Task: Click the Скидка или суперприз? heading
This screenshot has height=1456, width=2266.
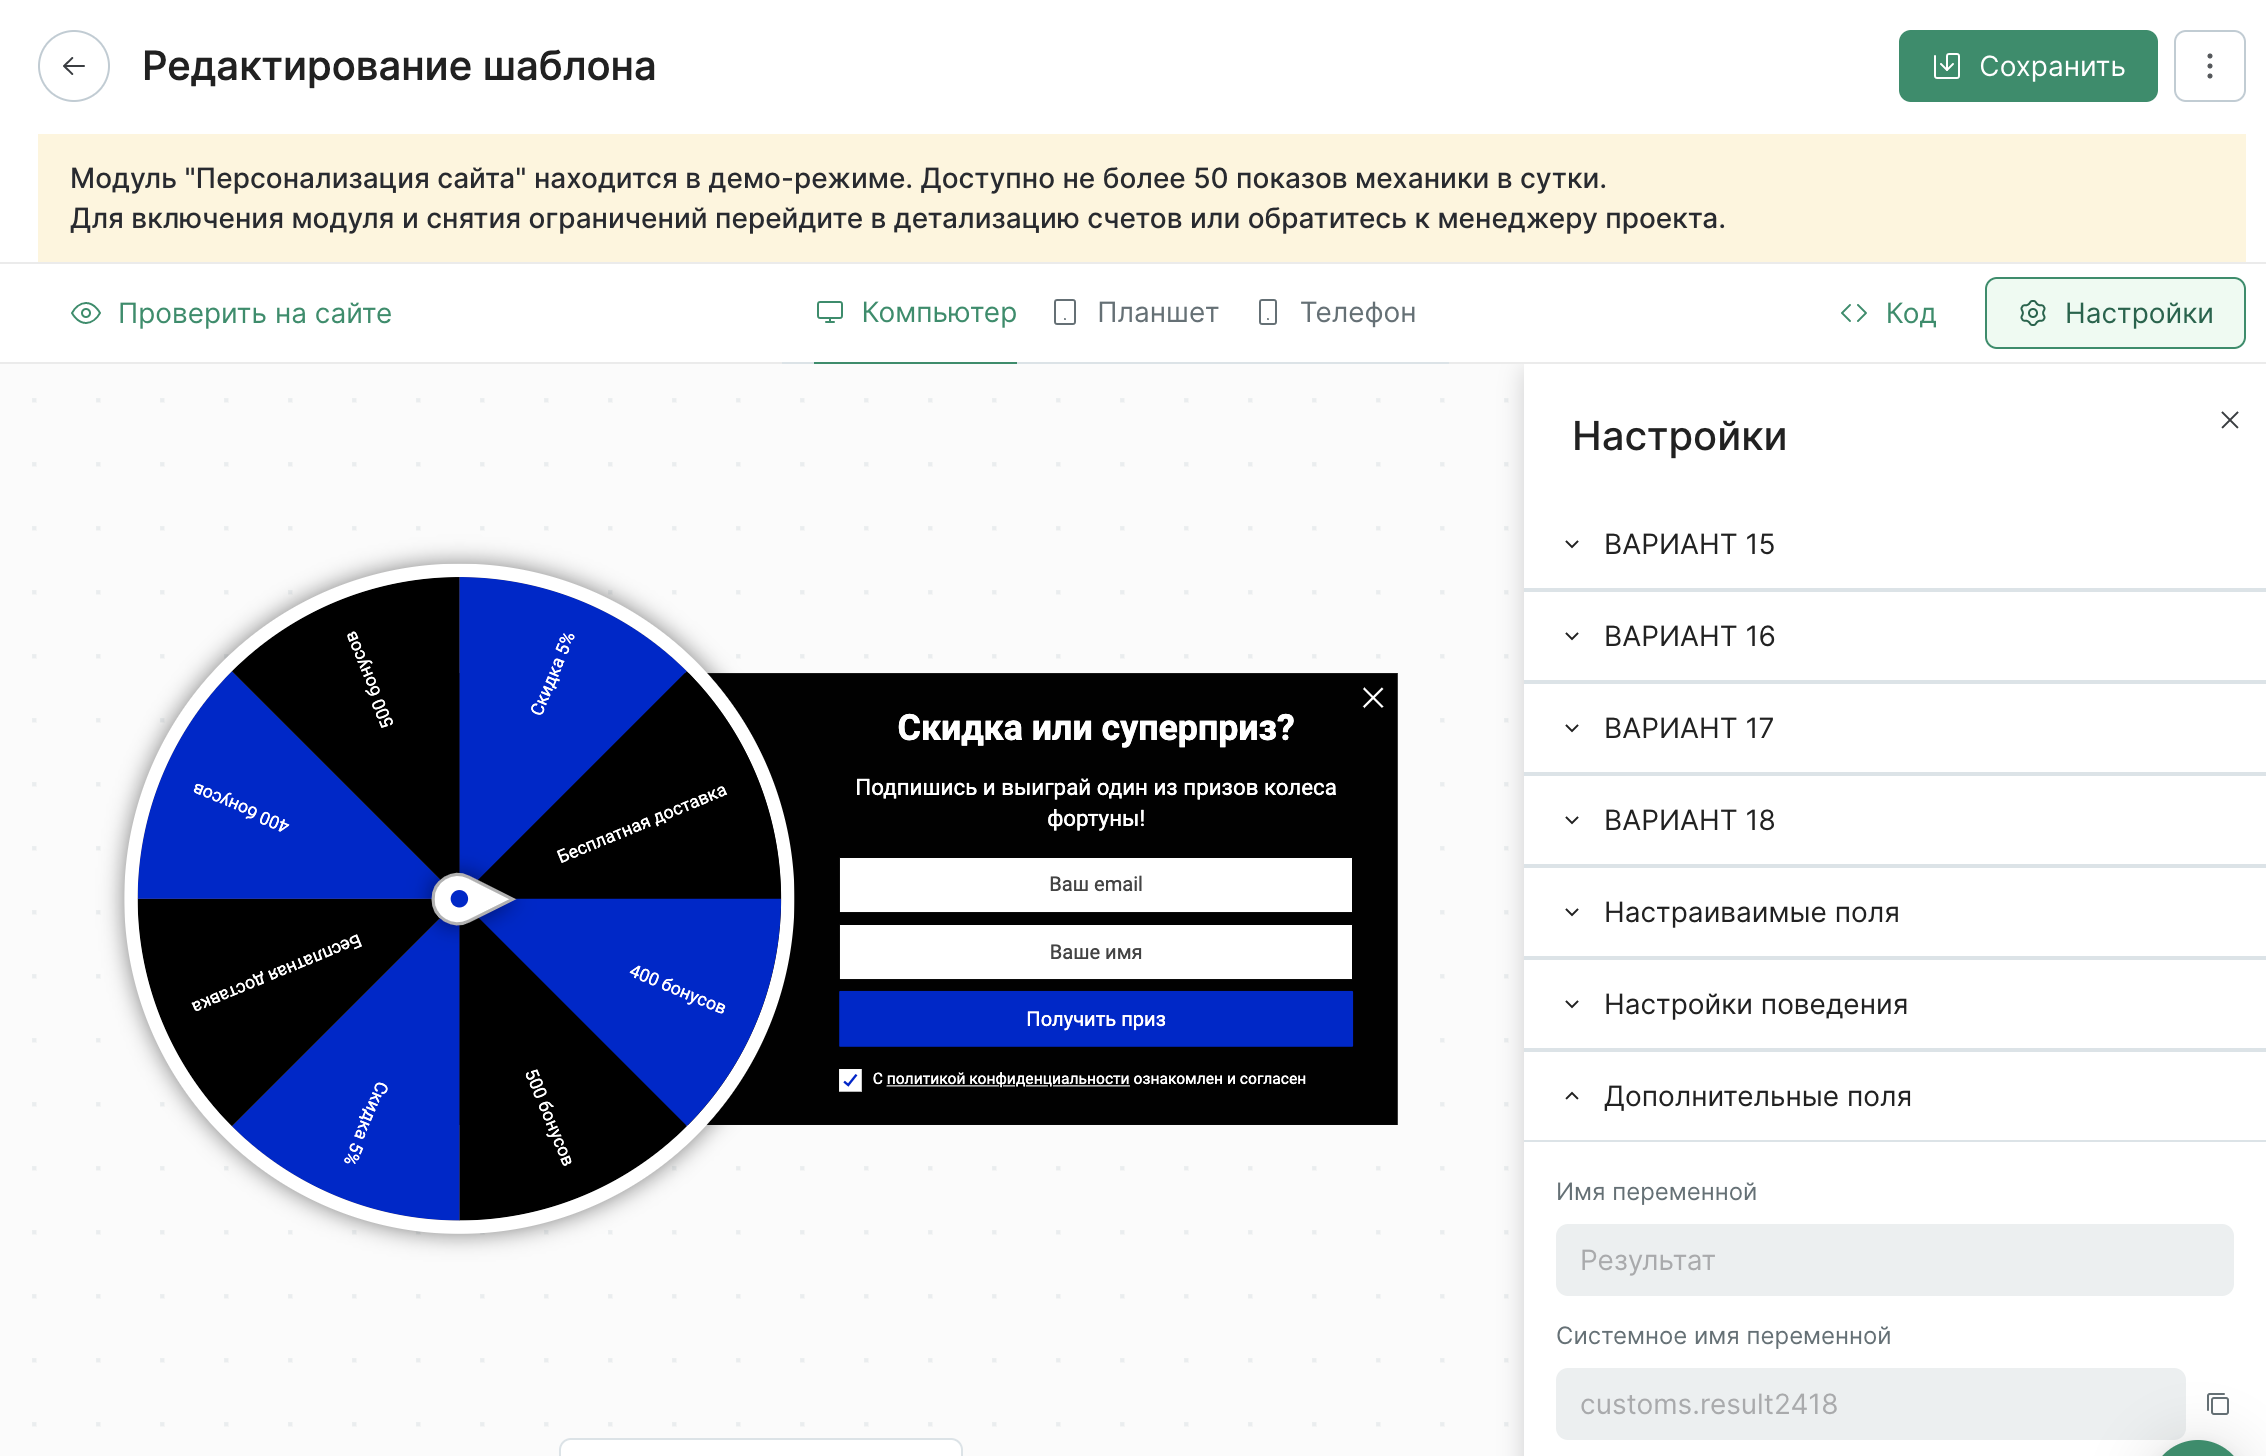Action: 1095,728
